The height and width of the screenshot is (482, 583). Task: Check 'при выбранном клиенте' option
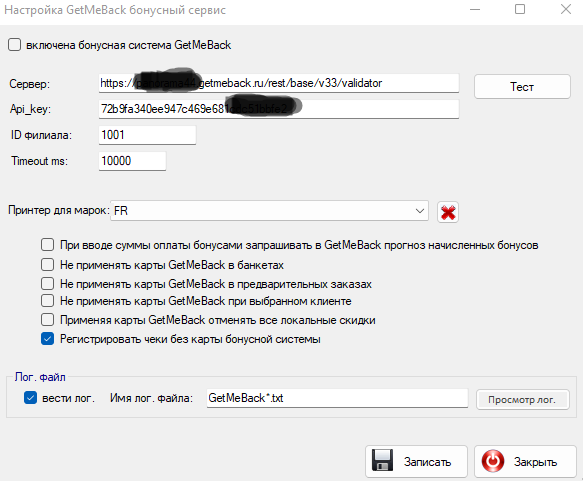coord(47,300)
